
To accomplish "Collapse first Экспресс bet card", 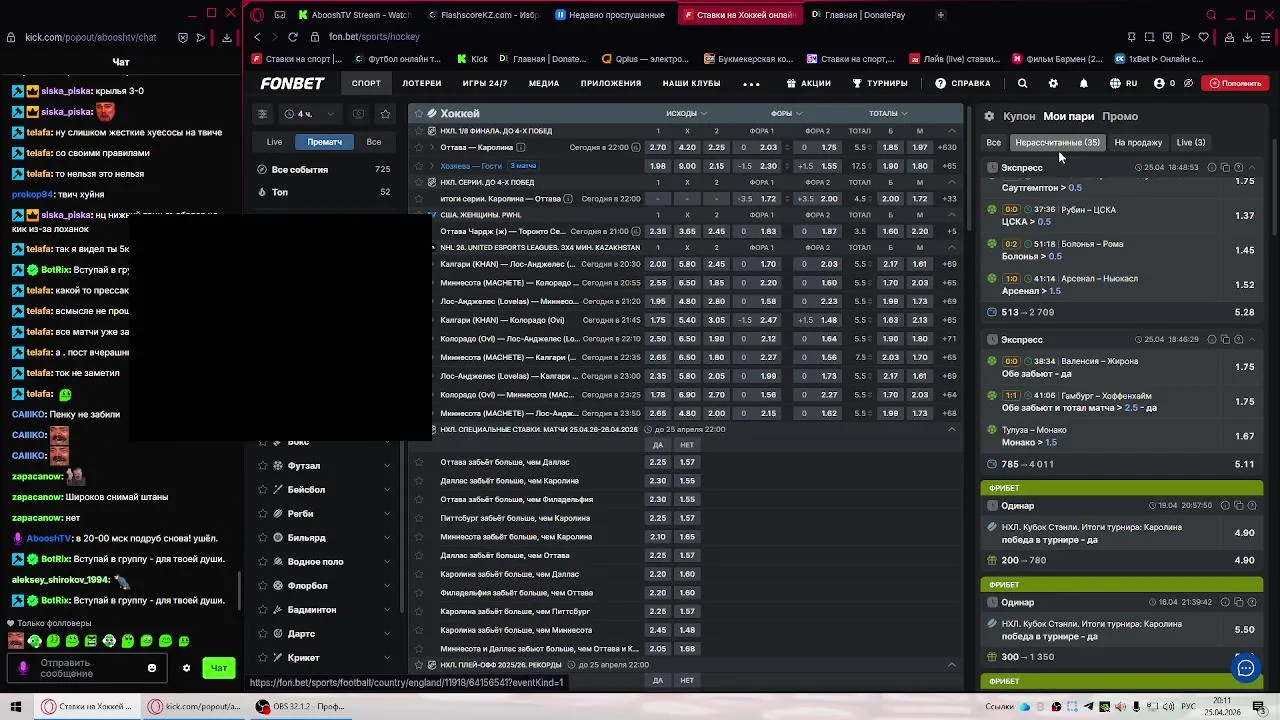I will pos(1252,168).
